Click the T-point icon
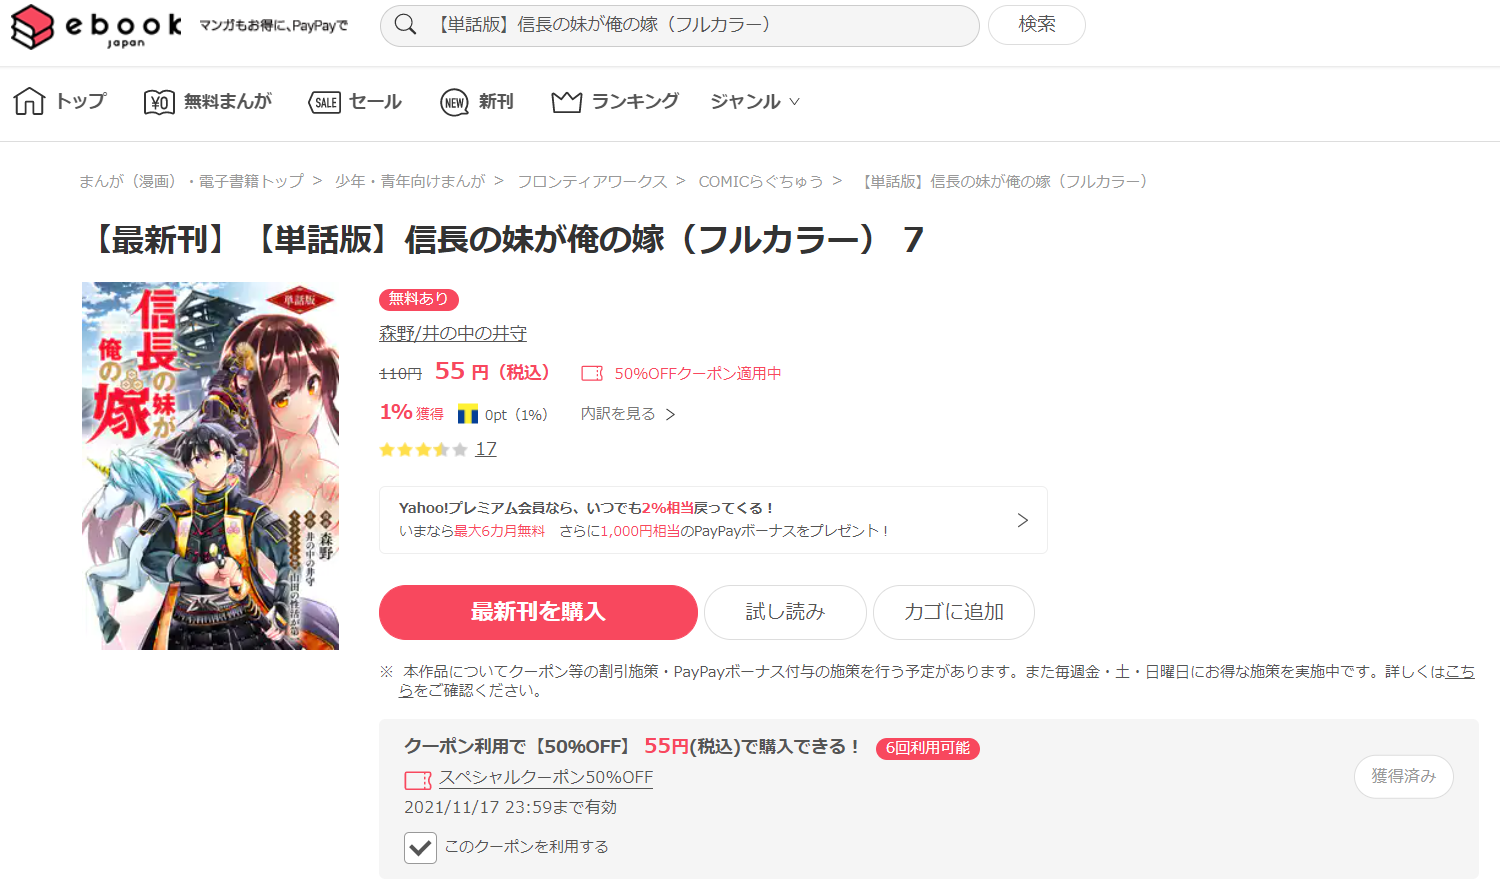The height and width of the screenshot is (882, 1500). [x=468, y=414]
